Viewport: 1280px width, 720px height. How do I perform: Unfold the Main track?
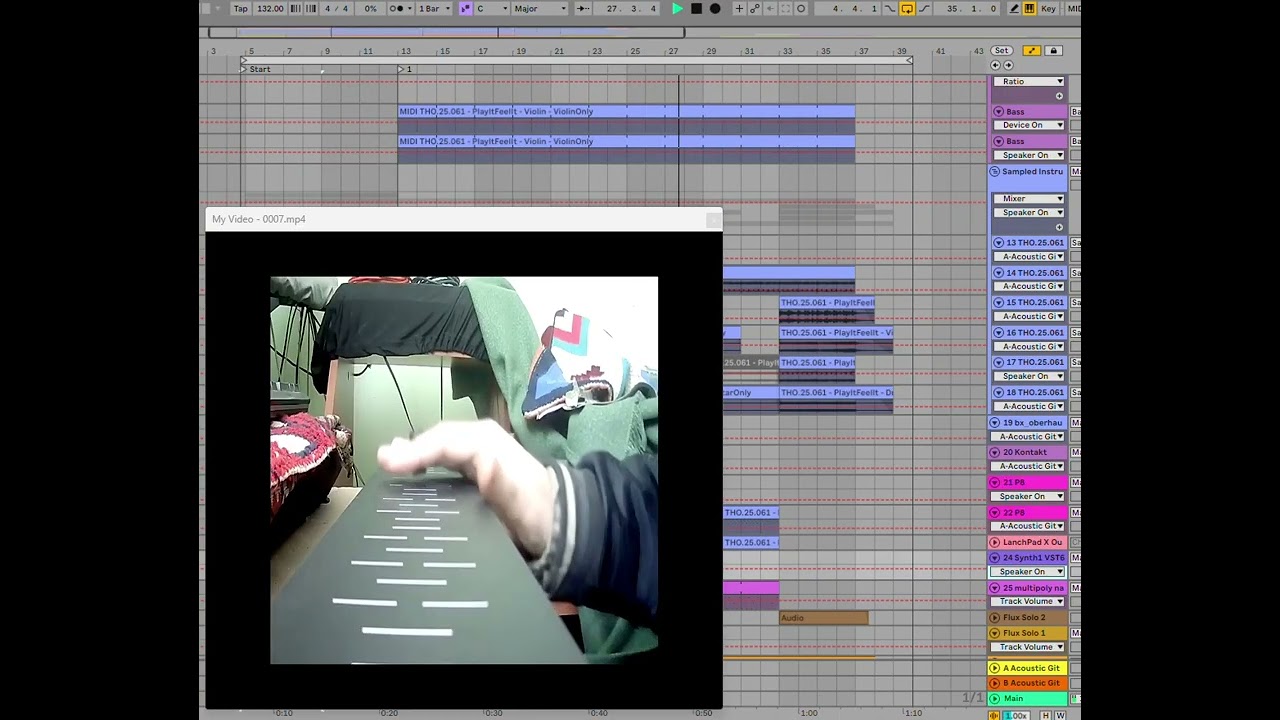click(x=995, y=698)
